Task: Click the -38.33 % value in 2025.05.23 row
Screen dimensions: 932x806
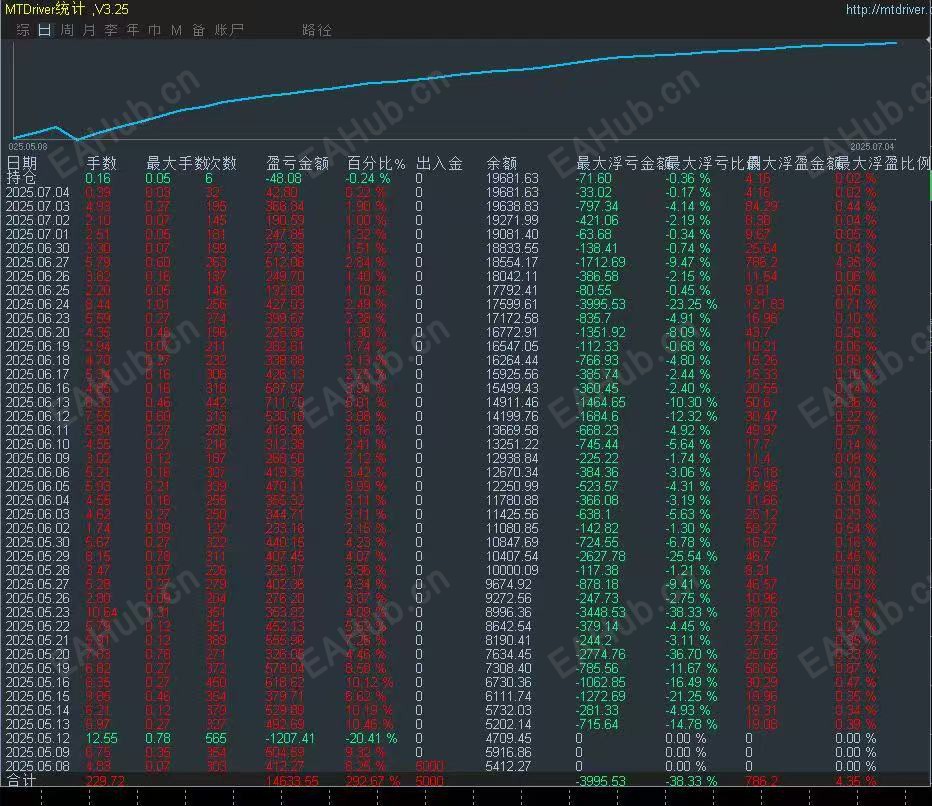Action: (691, 612)
